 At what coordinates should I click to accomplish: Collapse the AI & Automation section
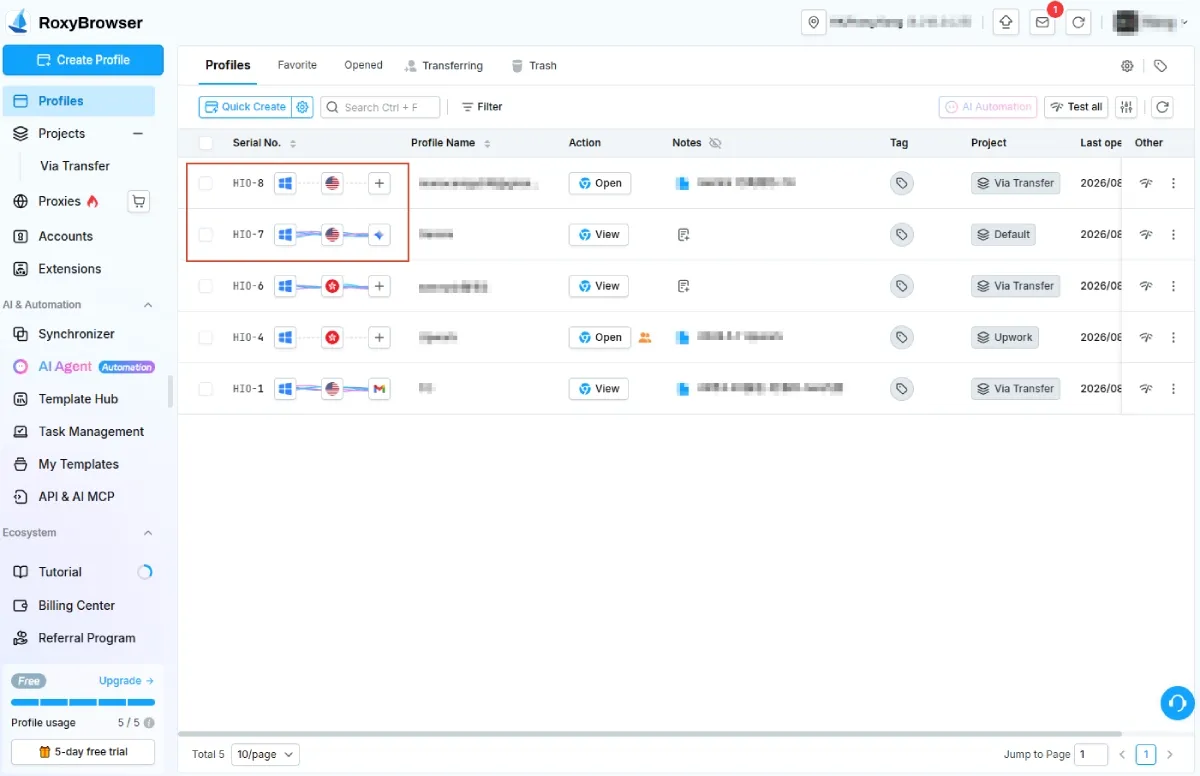pyautogui.click(x=148, y=305)
